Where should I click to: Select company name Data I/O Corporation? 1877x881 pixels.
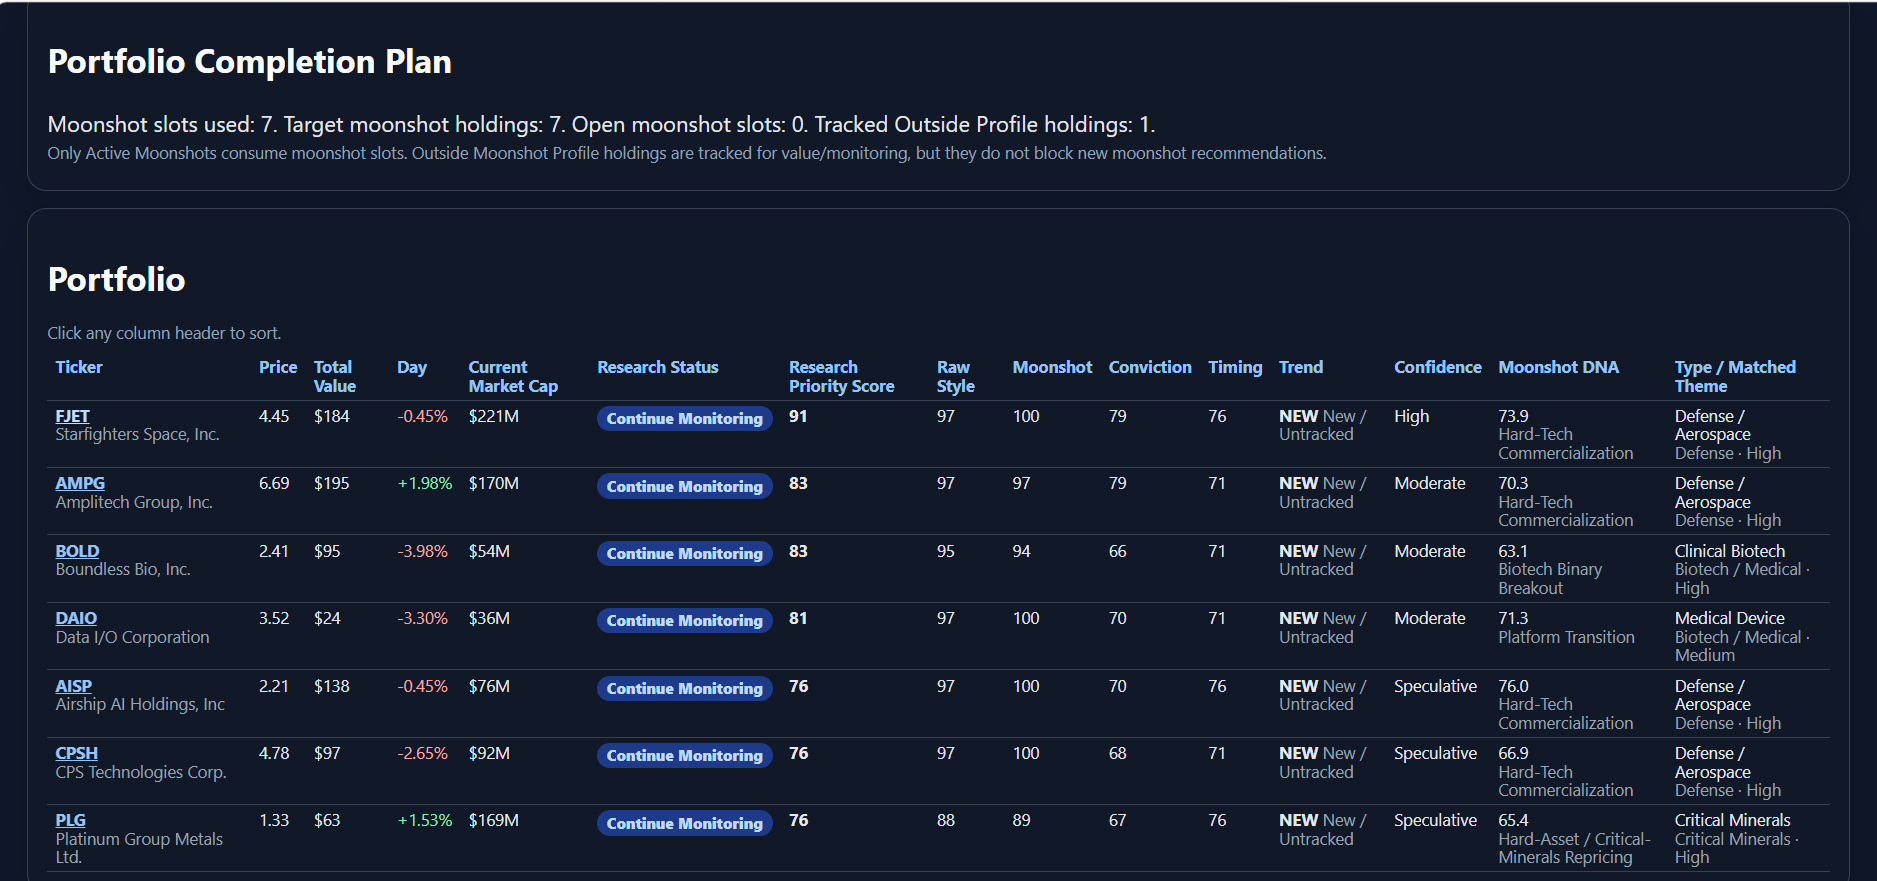tap(132, 637)
